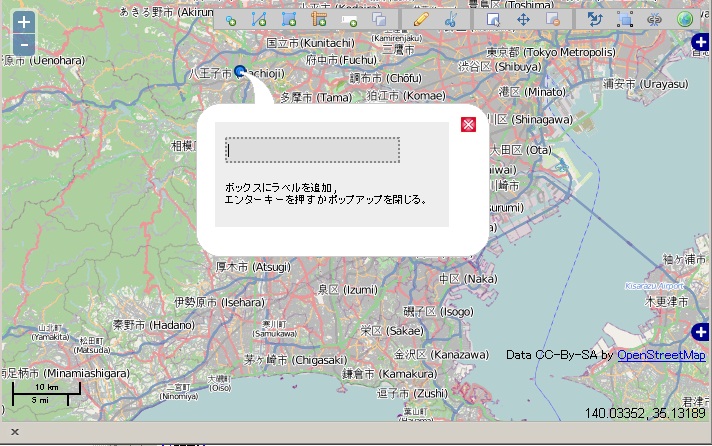Select the draw point tool

click(x=231, y=19)
